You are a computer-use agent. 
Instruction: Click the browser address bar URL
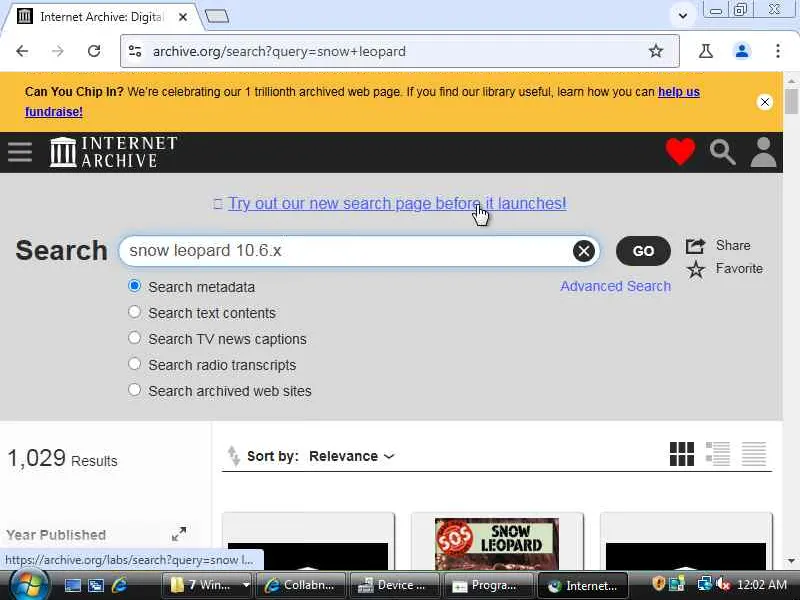pos(279,52)
